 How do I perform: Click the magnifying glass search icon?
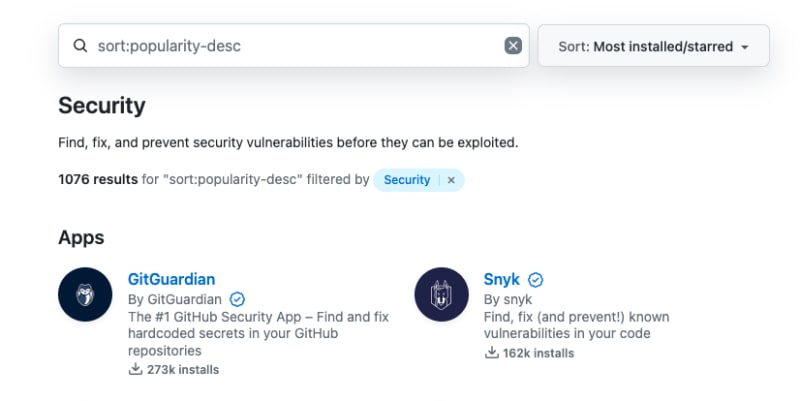pos(80,46)
